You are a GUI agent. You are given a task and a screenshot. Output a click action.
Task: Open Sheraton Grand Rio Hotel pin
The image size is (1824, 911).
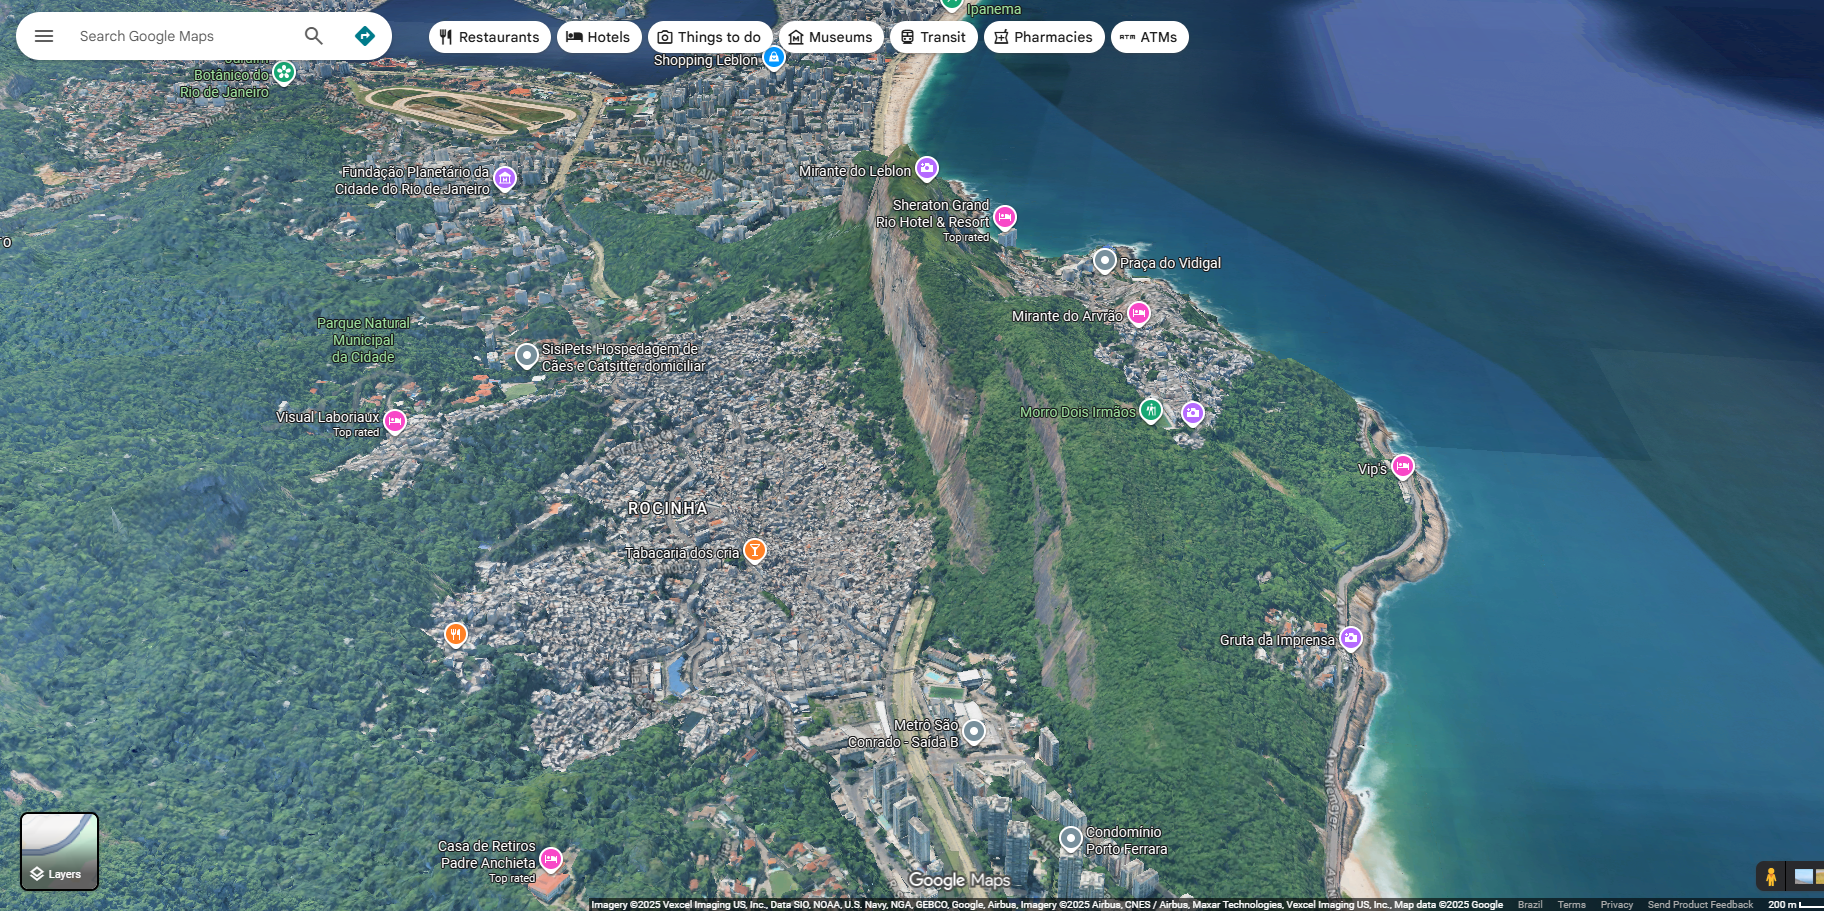coord(1005,218)
